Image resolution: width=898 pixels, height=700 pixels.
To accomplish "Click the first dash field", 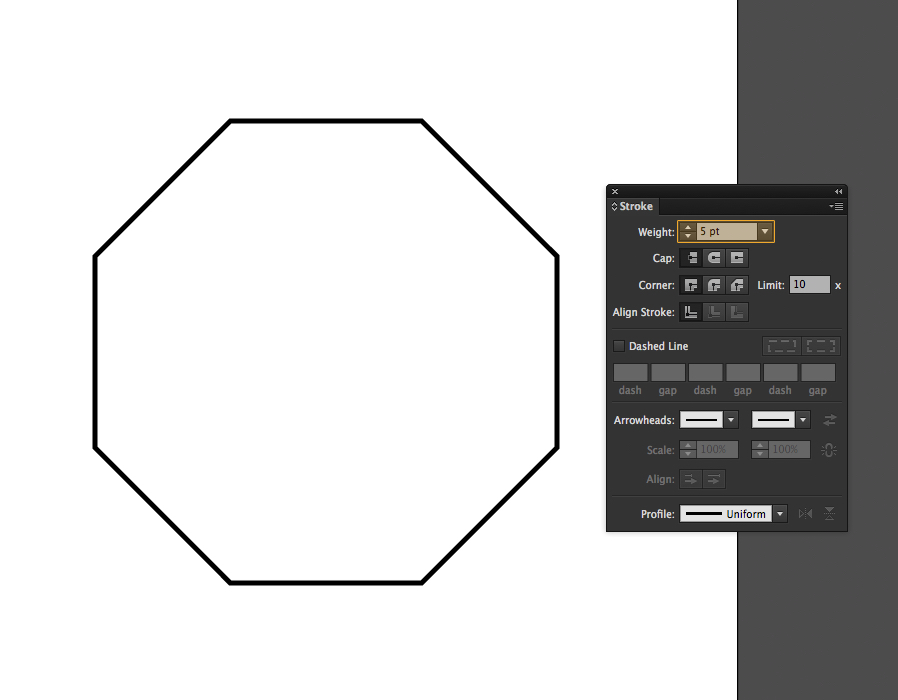I will coord(631,372).
